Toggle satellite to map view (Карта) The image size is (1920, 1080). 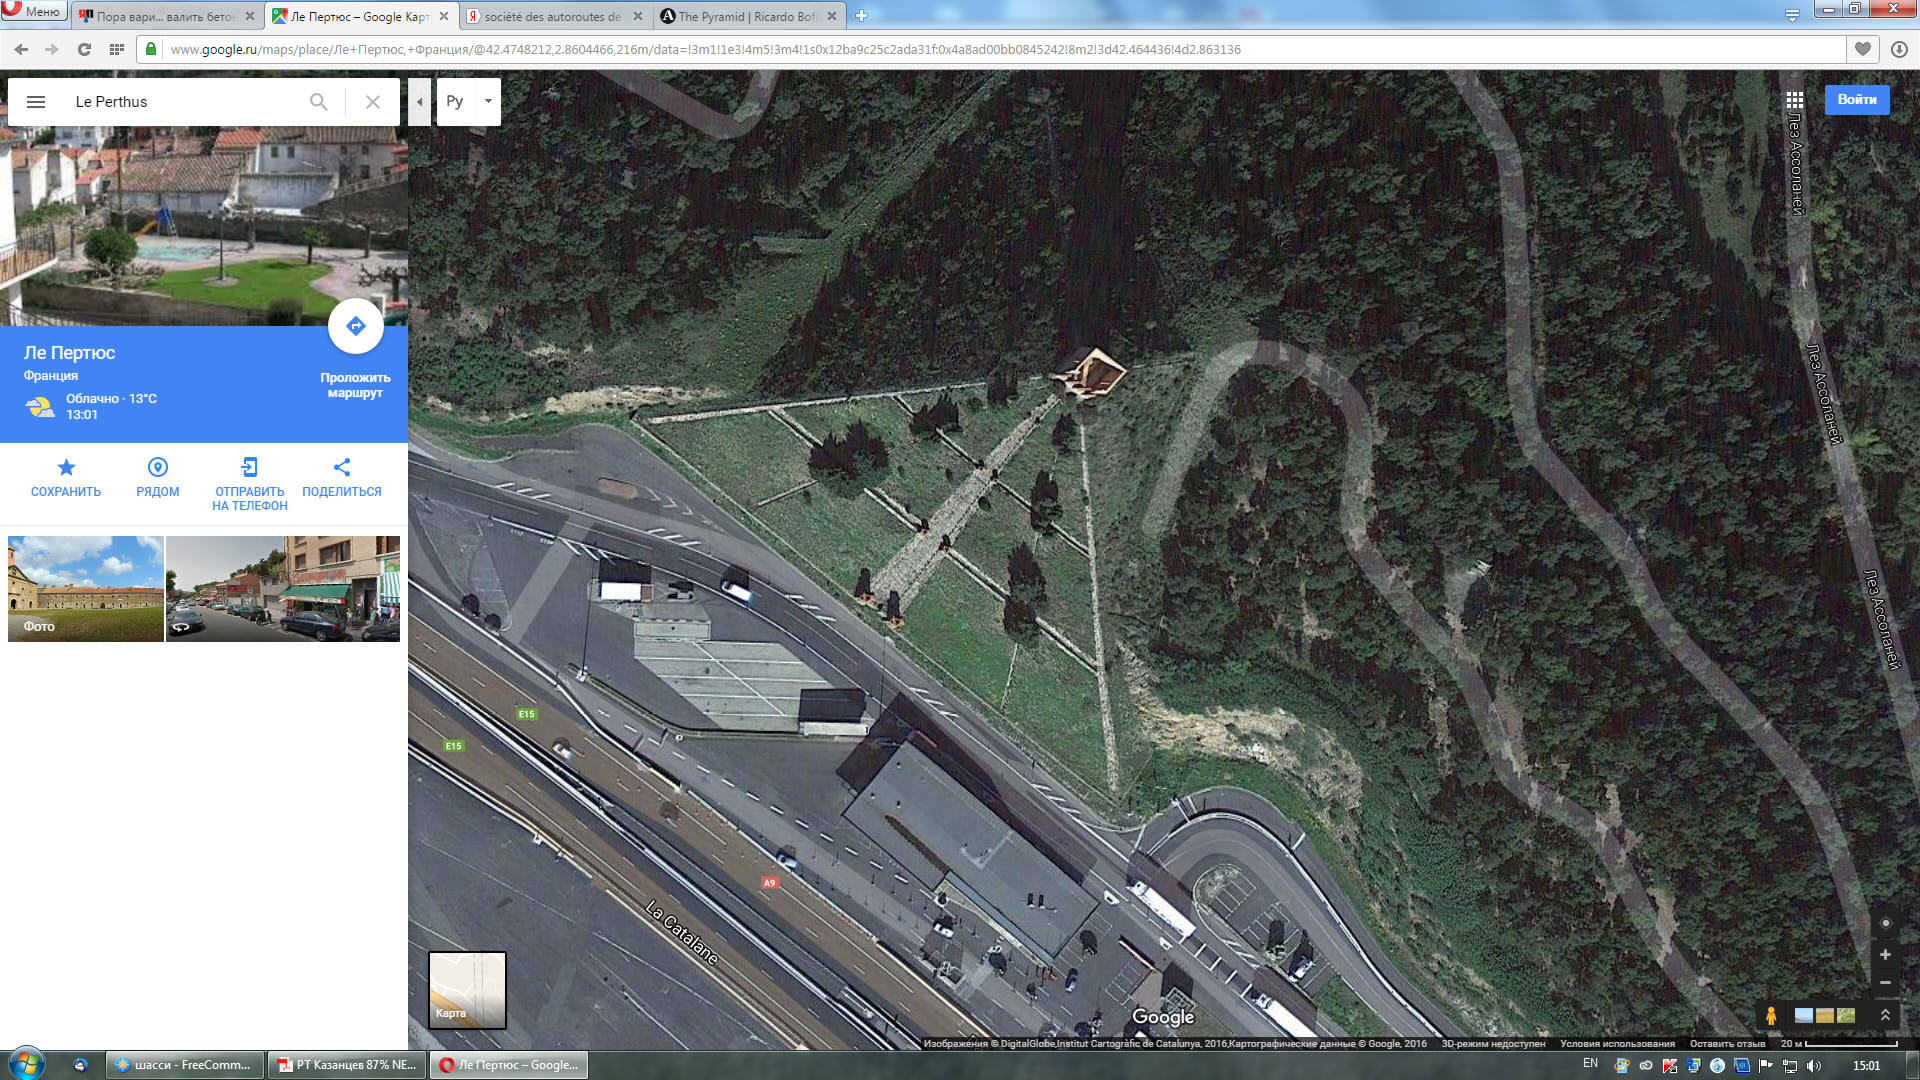click(467, 990)
